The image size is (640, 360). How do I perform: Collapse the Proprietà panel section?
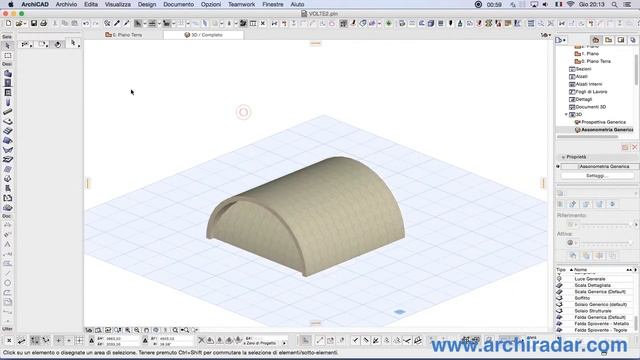point(563,157)
